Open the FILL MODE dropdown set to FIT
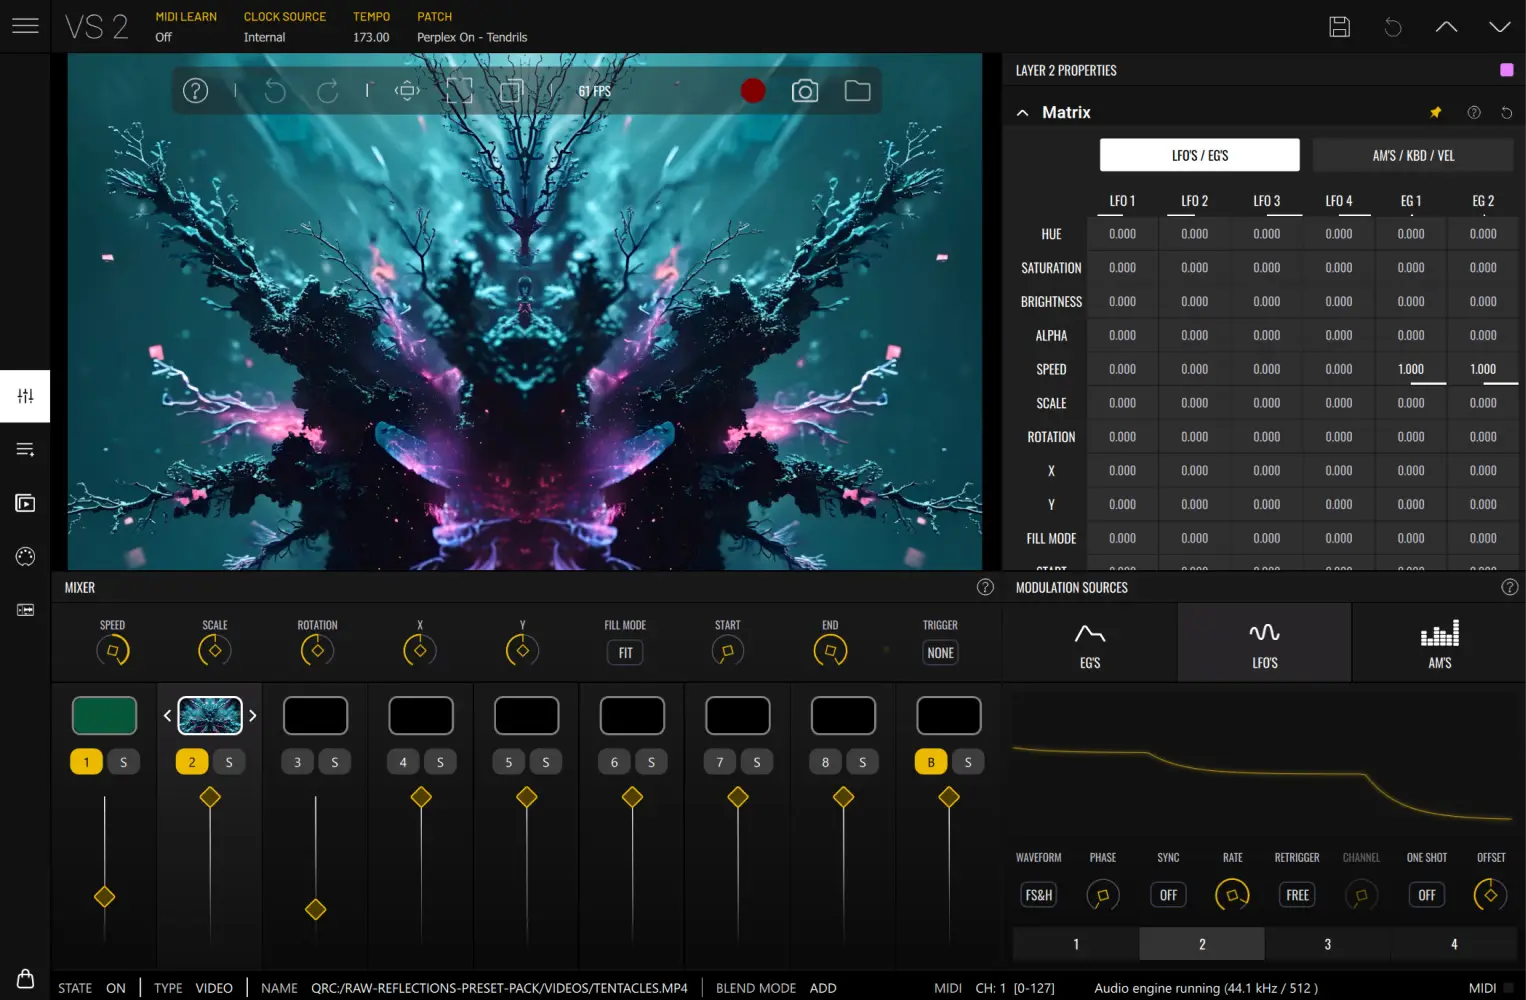Viewport: 1526px width, 1000px height. (624, 652)
